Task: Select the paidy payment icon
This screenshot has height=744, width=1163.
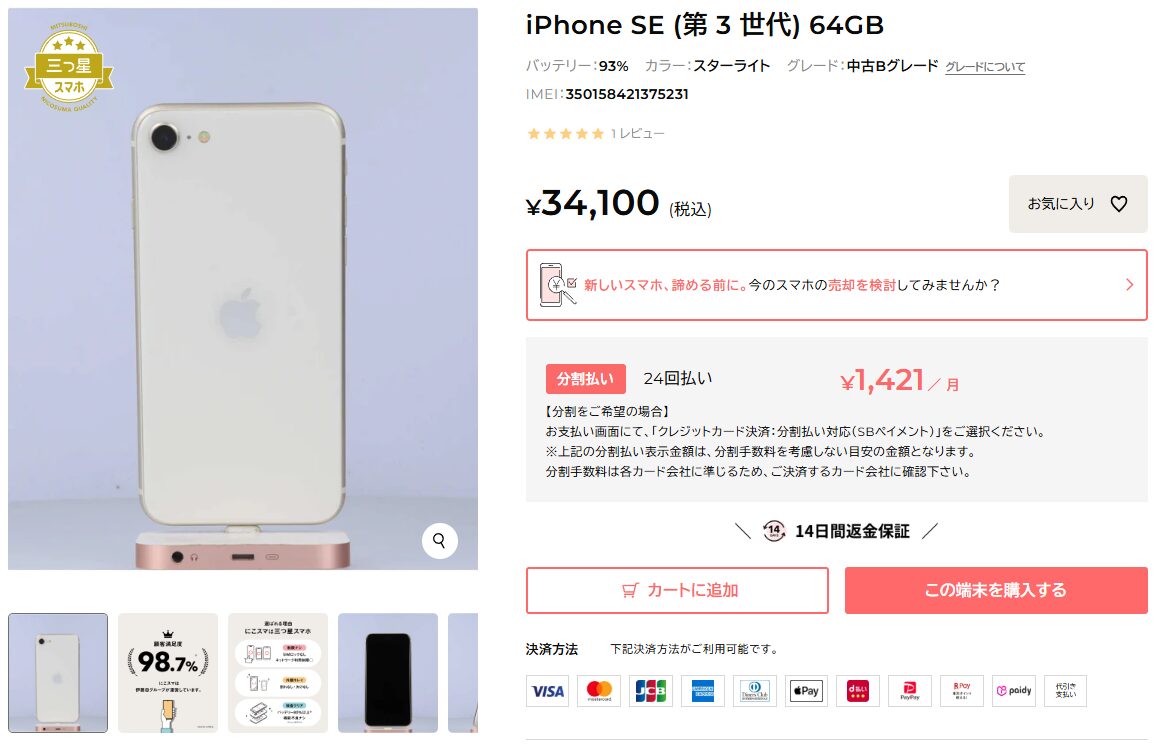Action: [x=1013, y=691]
